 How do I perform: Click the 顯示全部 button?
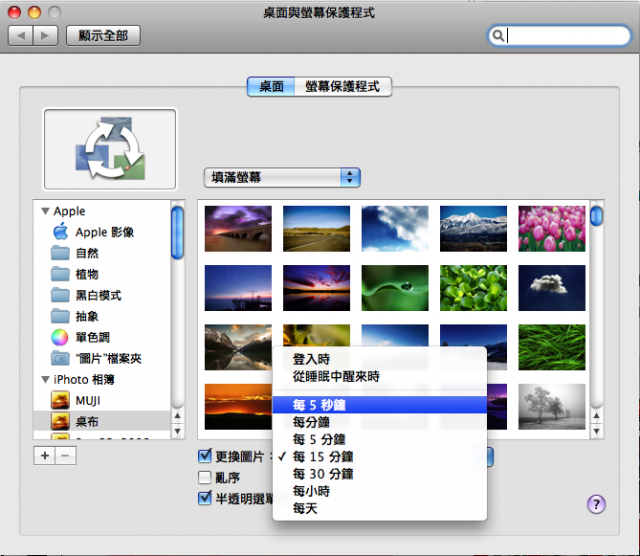103,36
